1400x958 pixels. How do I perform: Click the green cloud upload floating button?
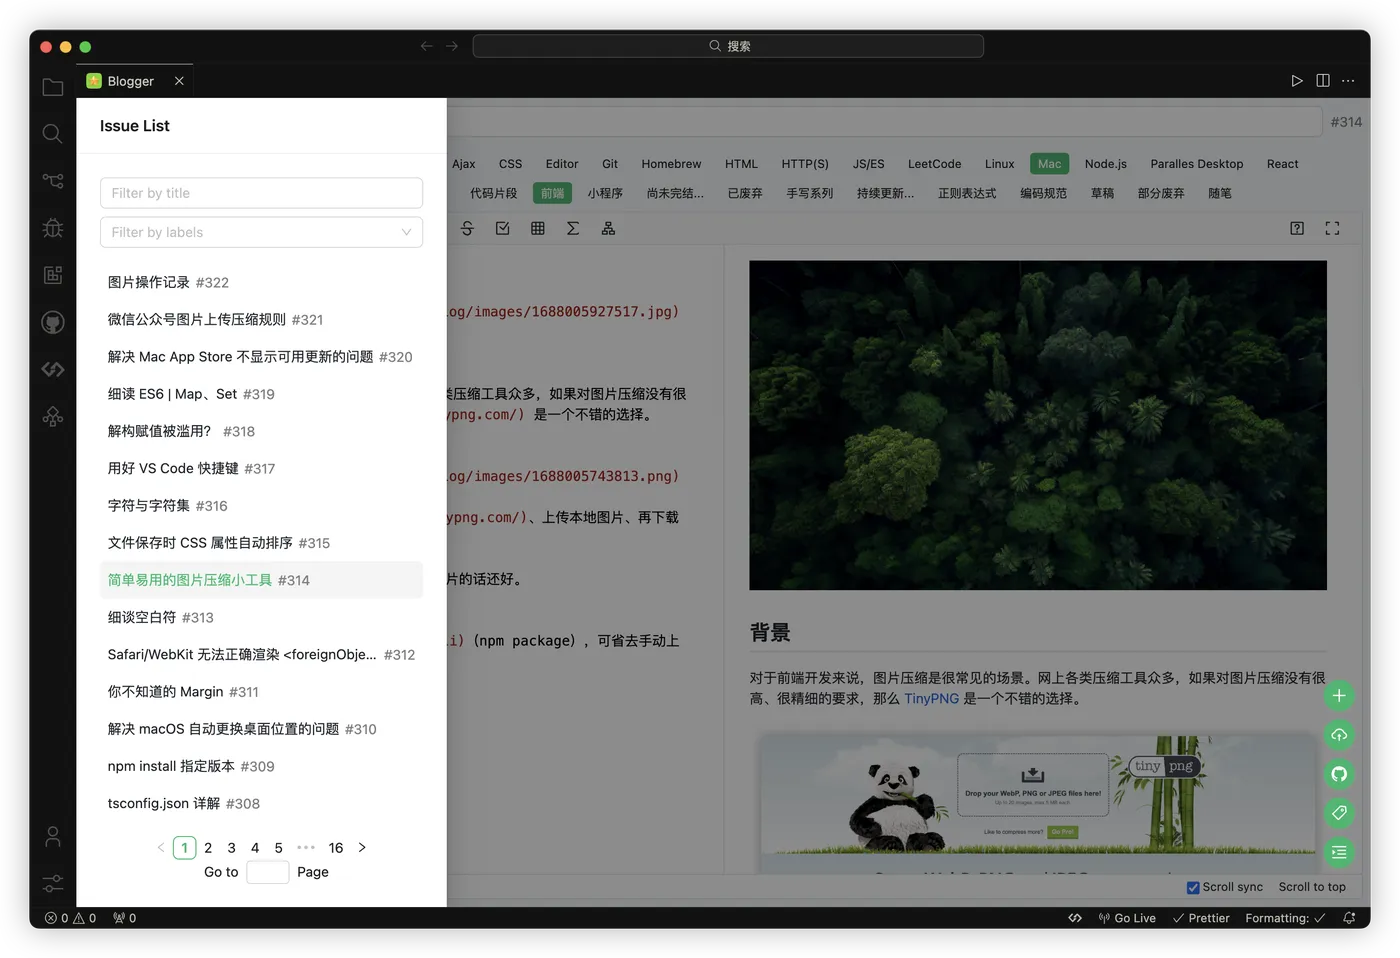1339,735
